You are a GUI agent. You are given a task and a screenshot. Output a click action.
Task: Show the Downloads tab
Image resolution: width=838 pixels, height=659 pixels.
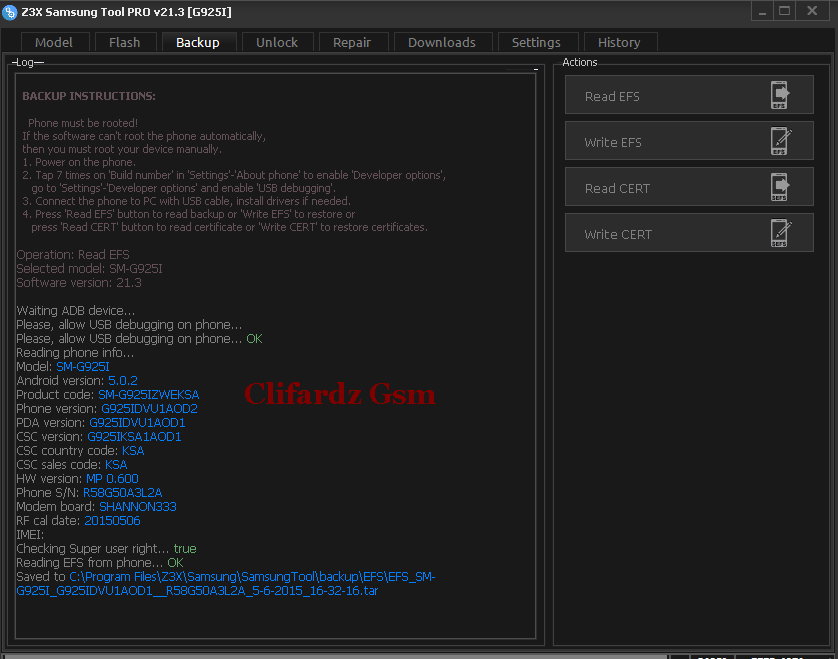pos(442,42)
